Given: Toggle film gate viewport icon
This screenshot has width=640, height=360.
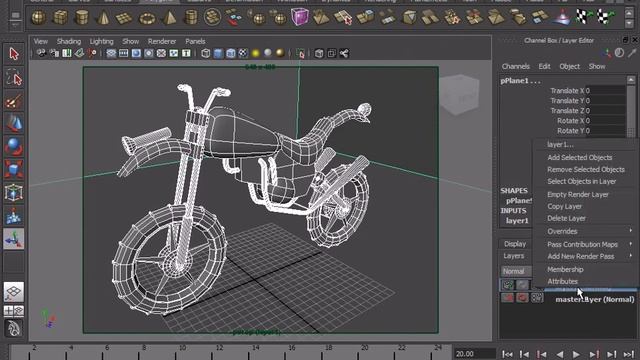Looking at the screenshot, I should click(x=123, y=53).
